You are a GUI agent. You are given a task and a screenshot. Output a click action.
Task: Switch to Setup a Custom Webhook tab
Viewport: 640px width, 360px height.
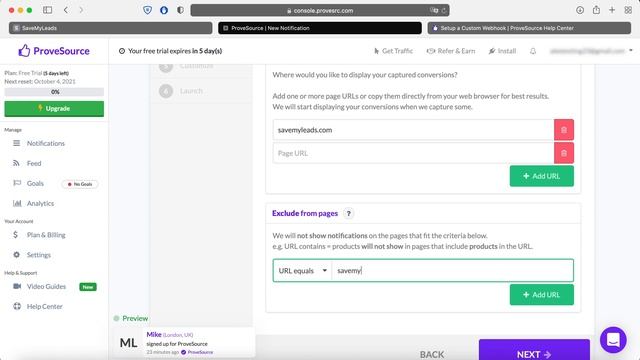coord(529,28)
